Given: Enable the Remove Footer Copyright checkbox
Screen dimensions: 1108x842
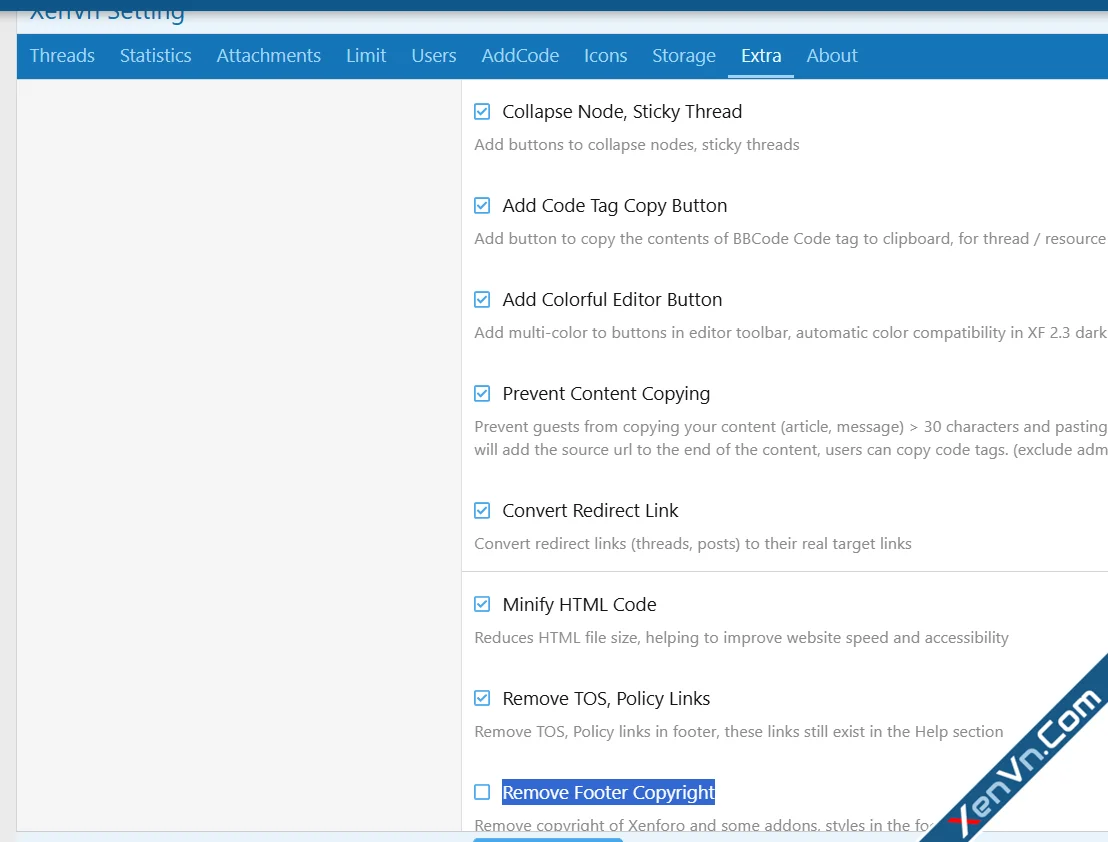Looking at the screenshot, I should pyautogui.click(x=482, y=793).
